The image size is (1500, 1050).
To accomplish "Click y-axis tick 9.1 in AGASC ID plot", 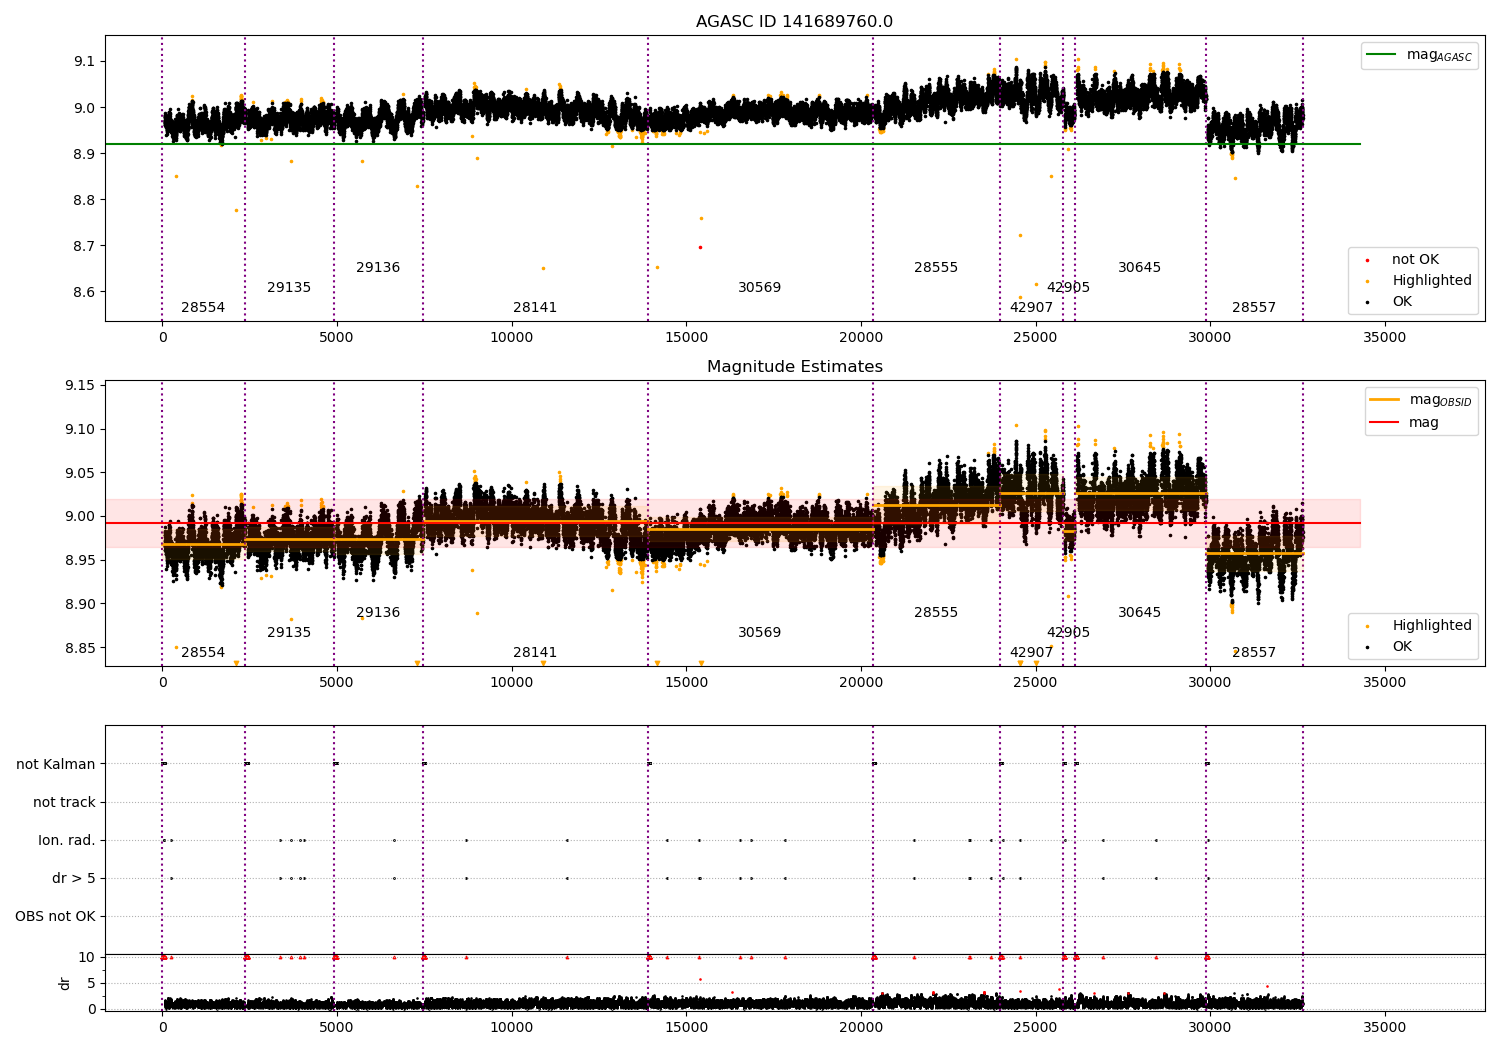I will 84,61.
